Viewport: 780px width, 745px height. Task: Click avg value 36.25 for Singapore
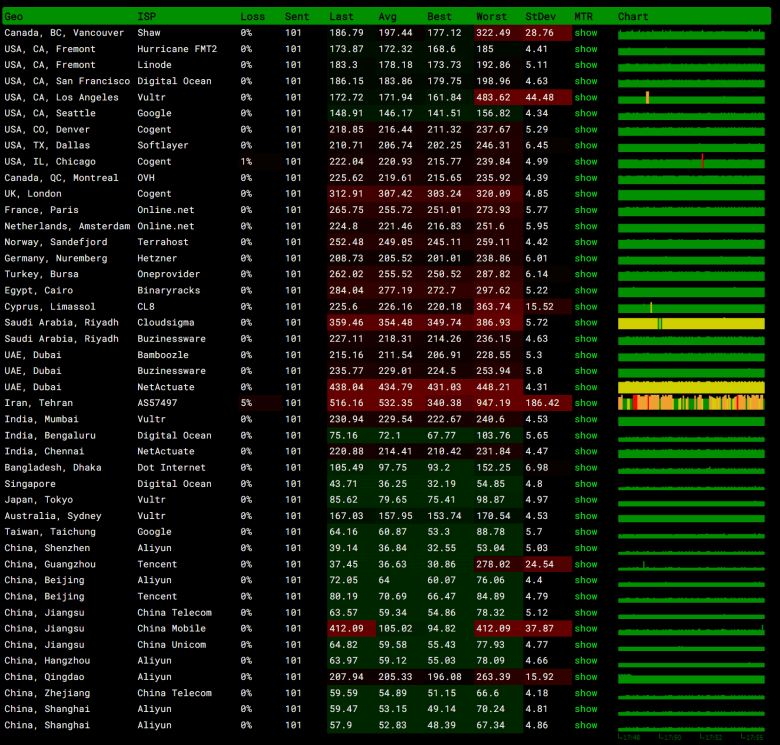[392, 484]
